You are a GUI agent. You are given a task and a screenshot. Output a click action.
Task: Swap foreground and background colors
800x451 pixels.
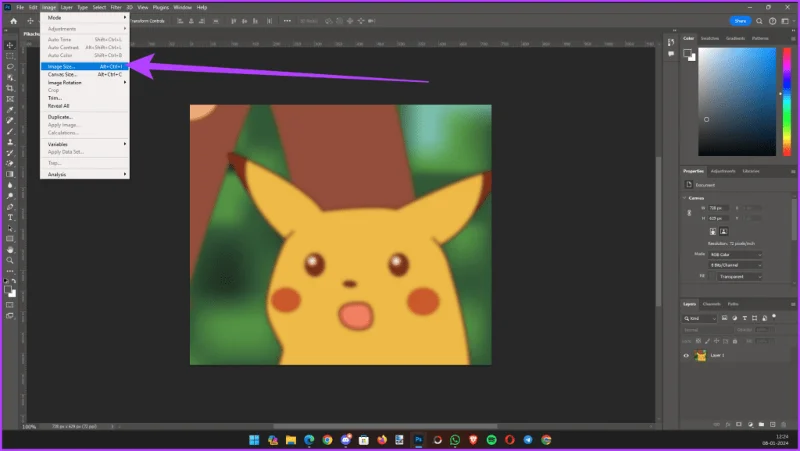pos(14,281)
